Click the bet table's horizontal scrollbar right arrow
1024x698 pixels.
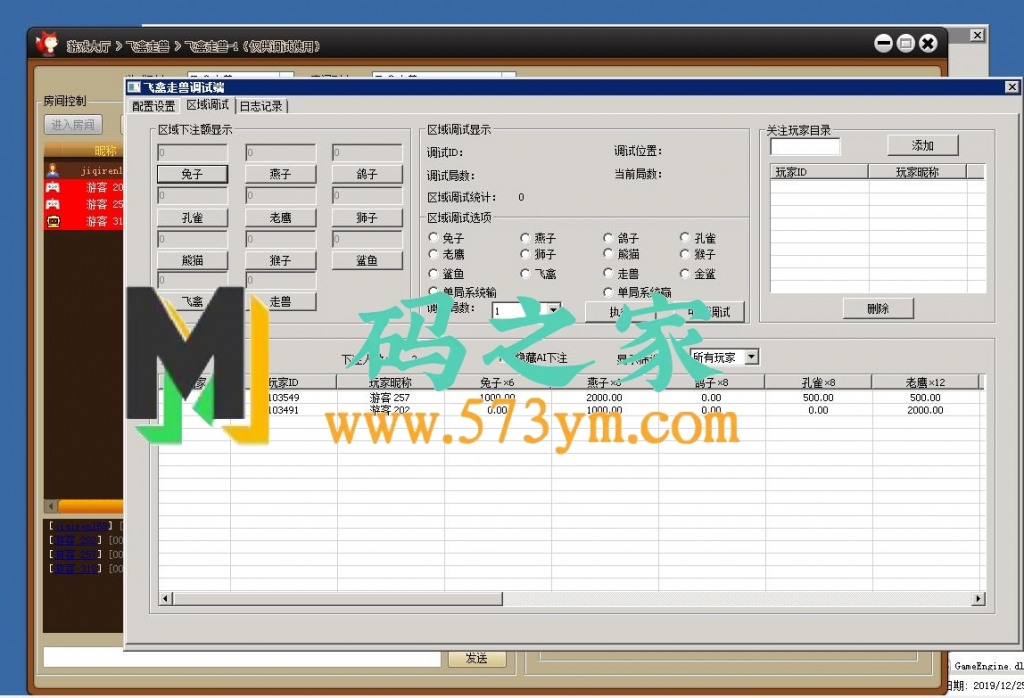click(978, 598)
